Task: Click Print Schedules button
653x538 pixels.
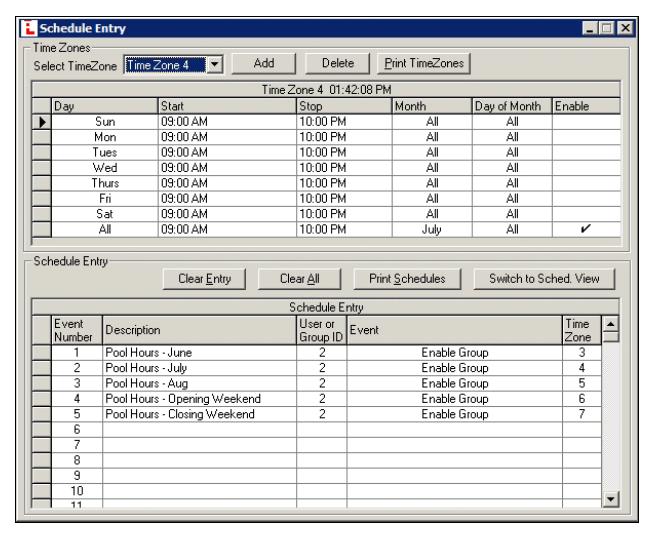Action: point(407,279)
